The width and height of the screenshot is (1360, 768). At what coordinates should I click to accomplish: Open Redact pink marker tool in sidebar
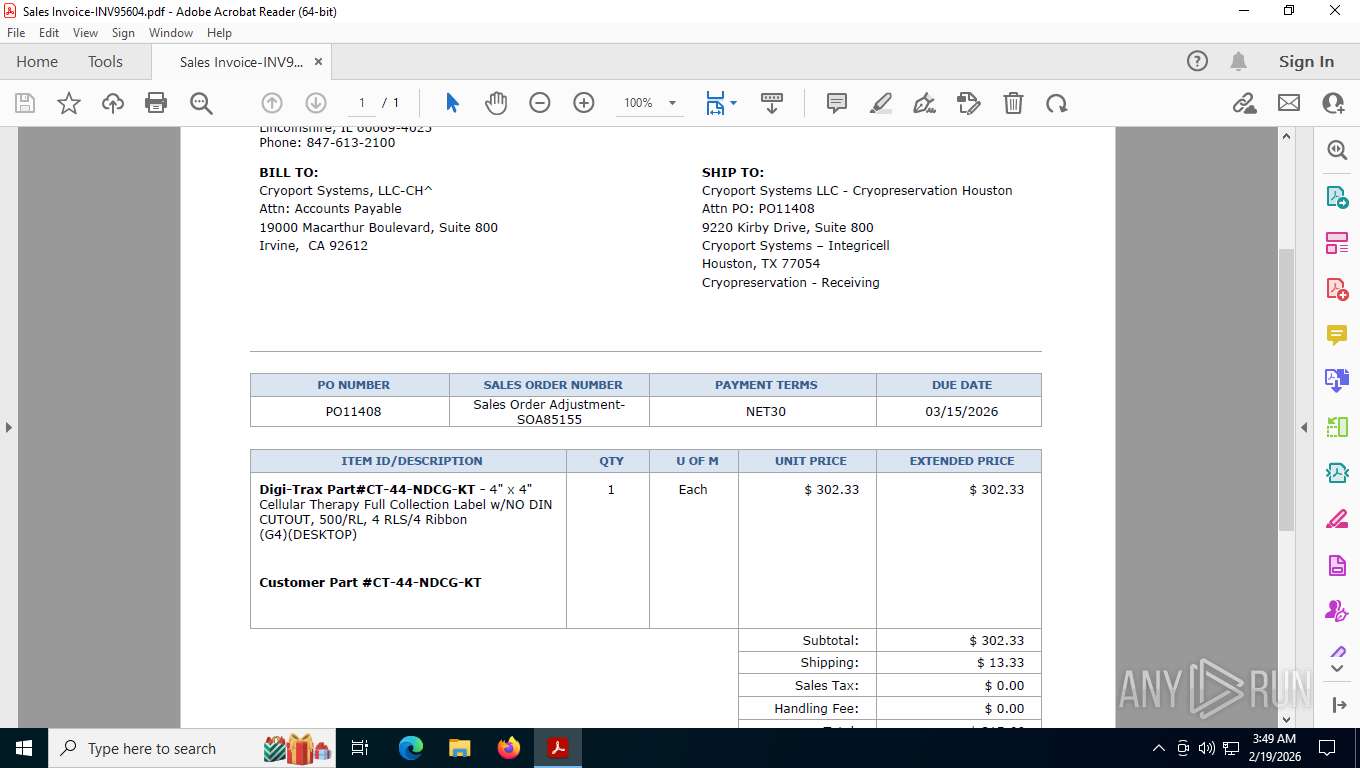pyautogui.click(x=1337, y=519)
